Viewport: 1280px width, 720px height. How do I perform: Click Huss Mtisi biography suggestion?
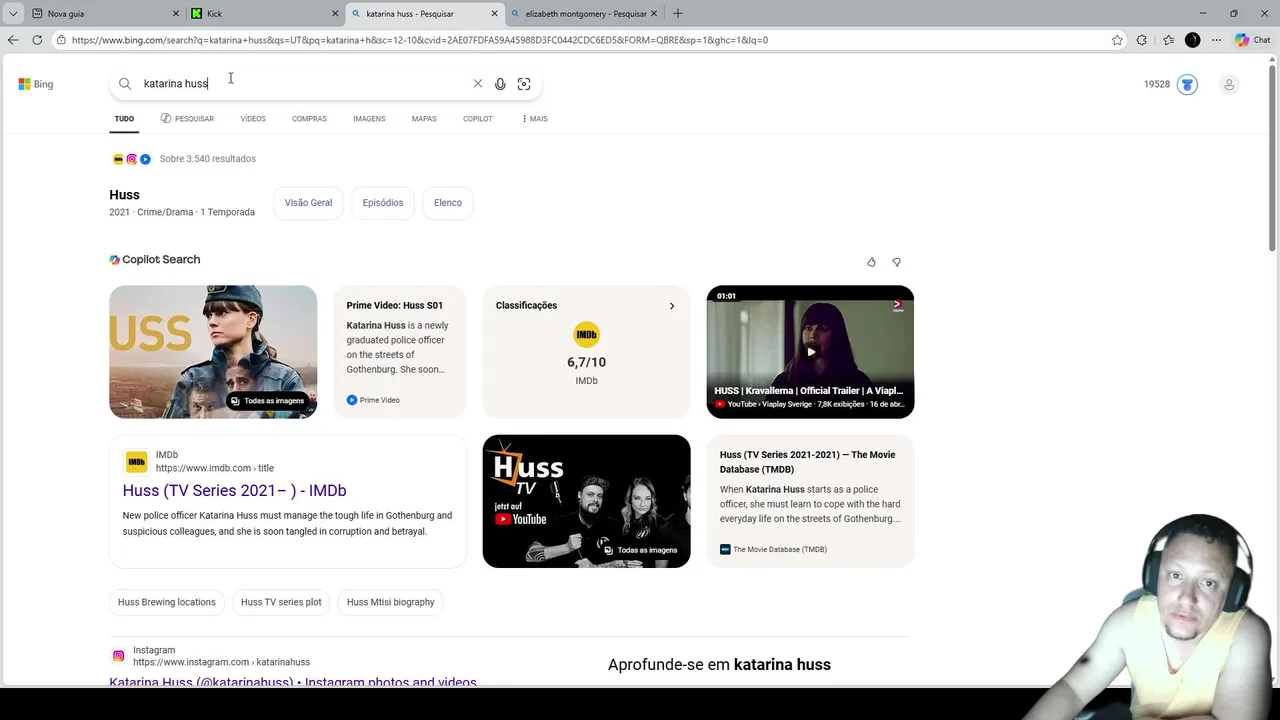390,602
